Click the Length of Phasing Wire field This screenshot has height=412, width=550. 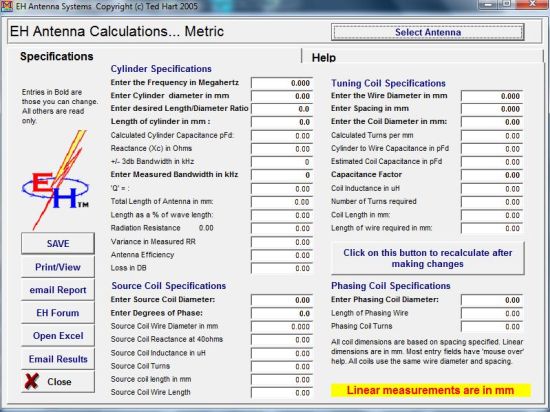point(492,313)
